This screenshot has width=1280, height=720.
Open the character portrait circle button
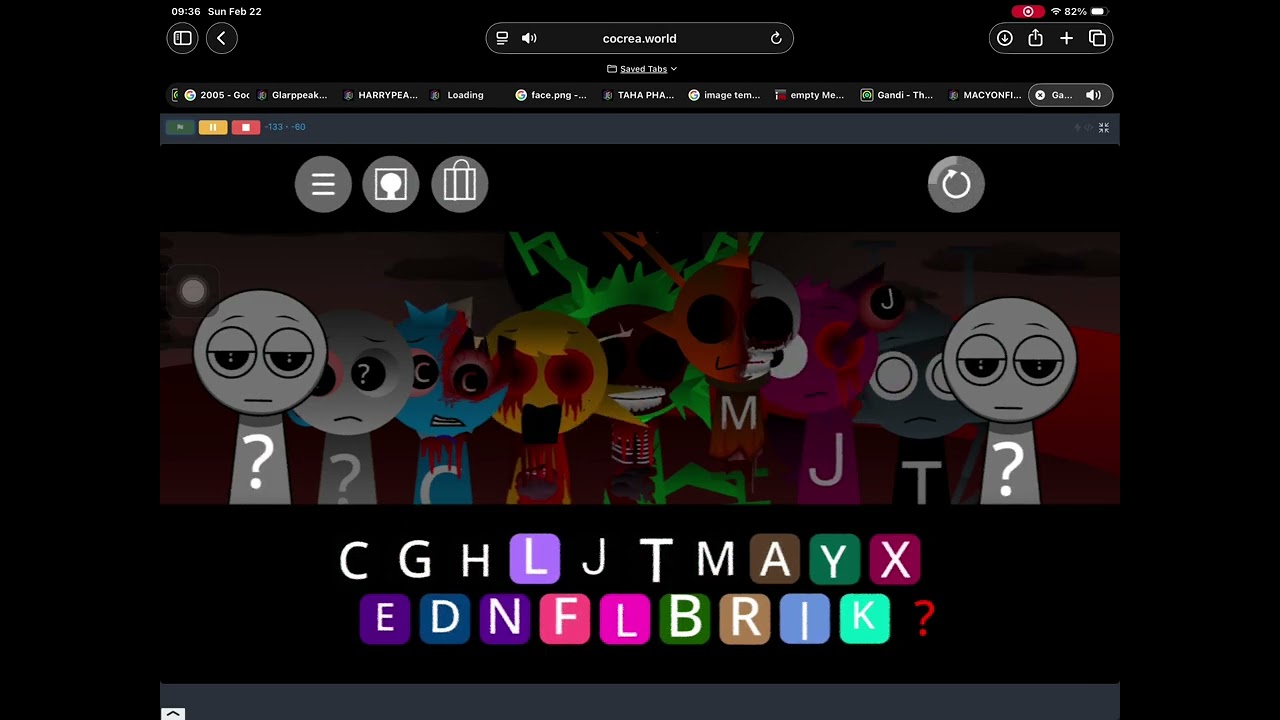point(391,184)
